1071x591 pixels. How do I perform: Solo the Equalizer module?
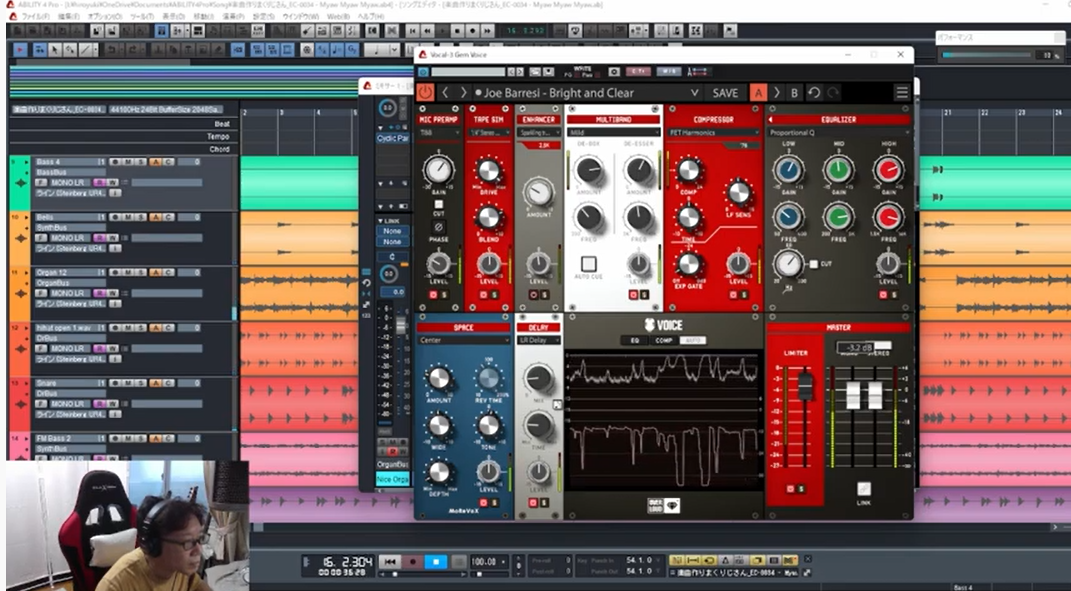coord(893,295)
